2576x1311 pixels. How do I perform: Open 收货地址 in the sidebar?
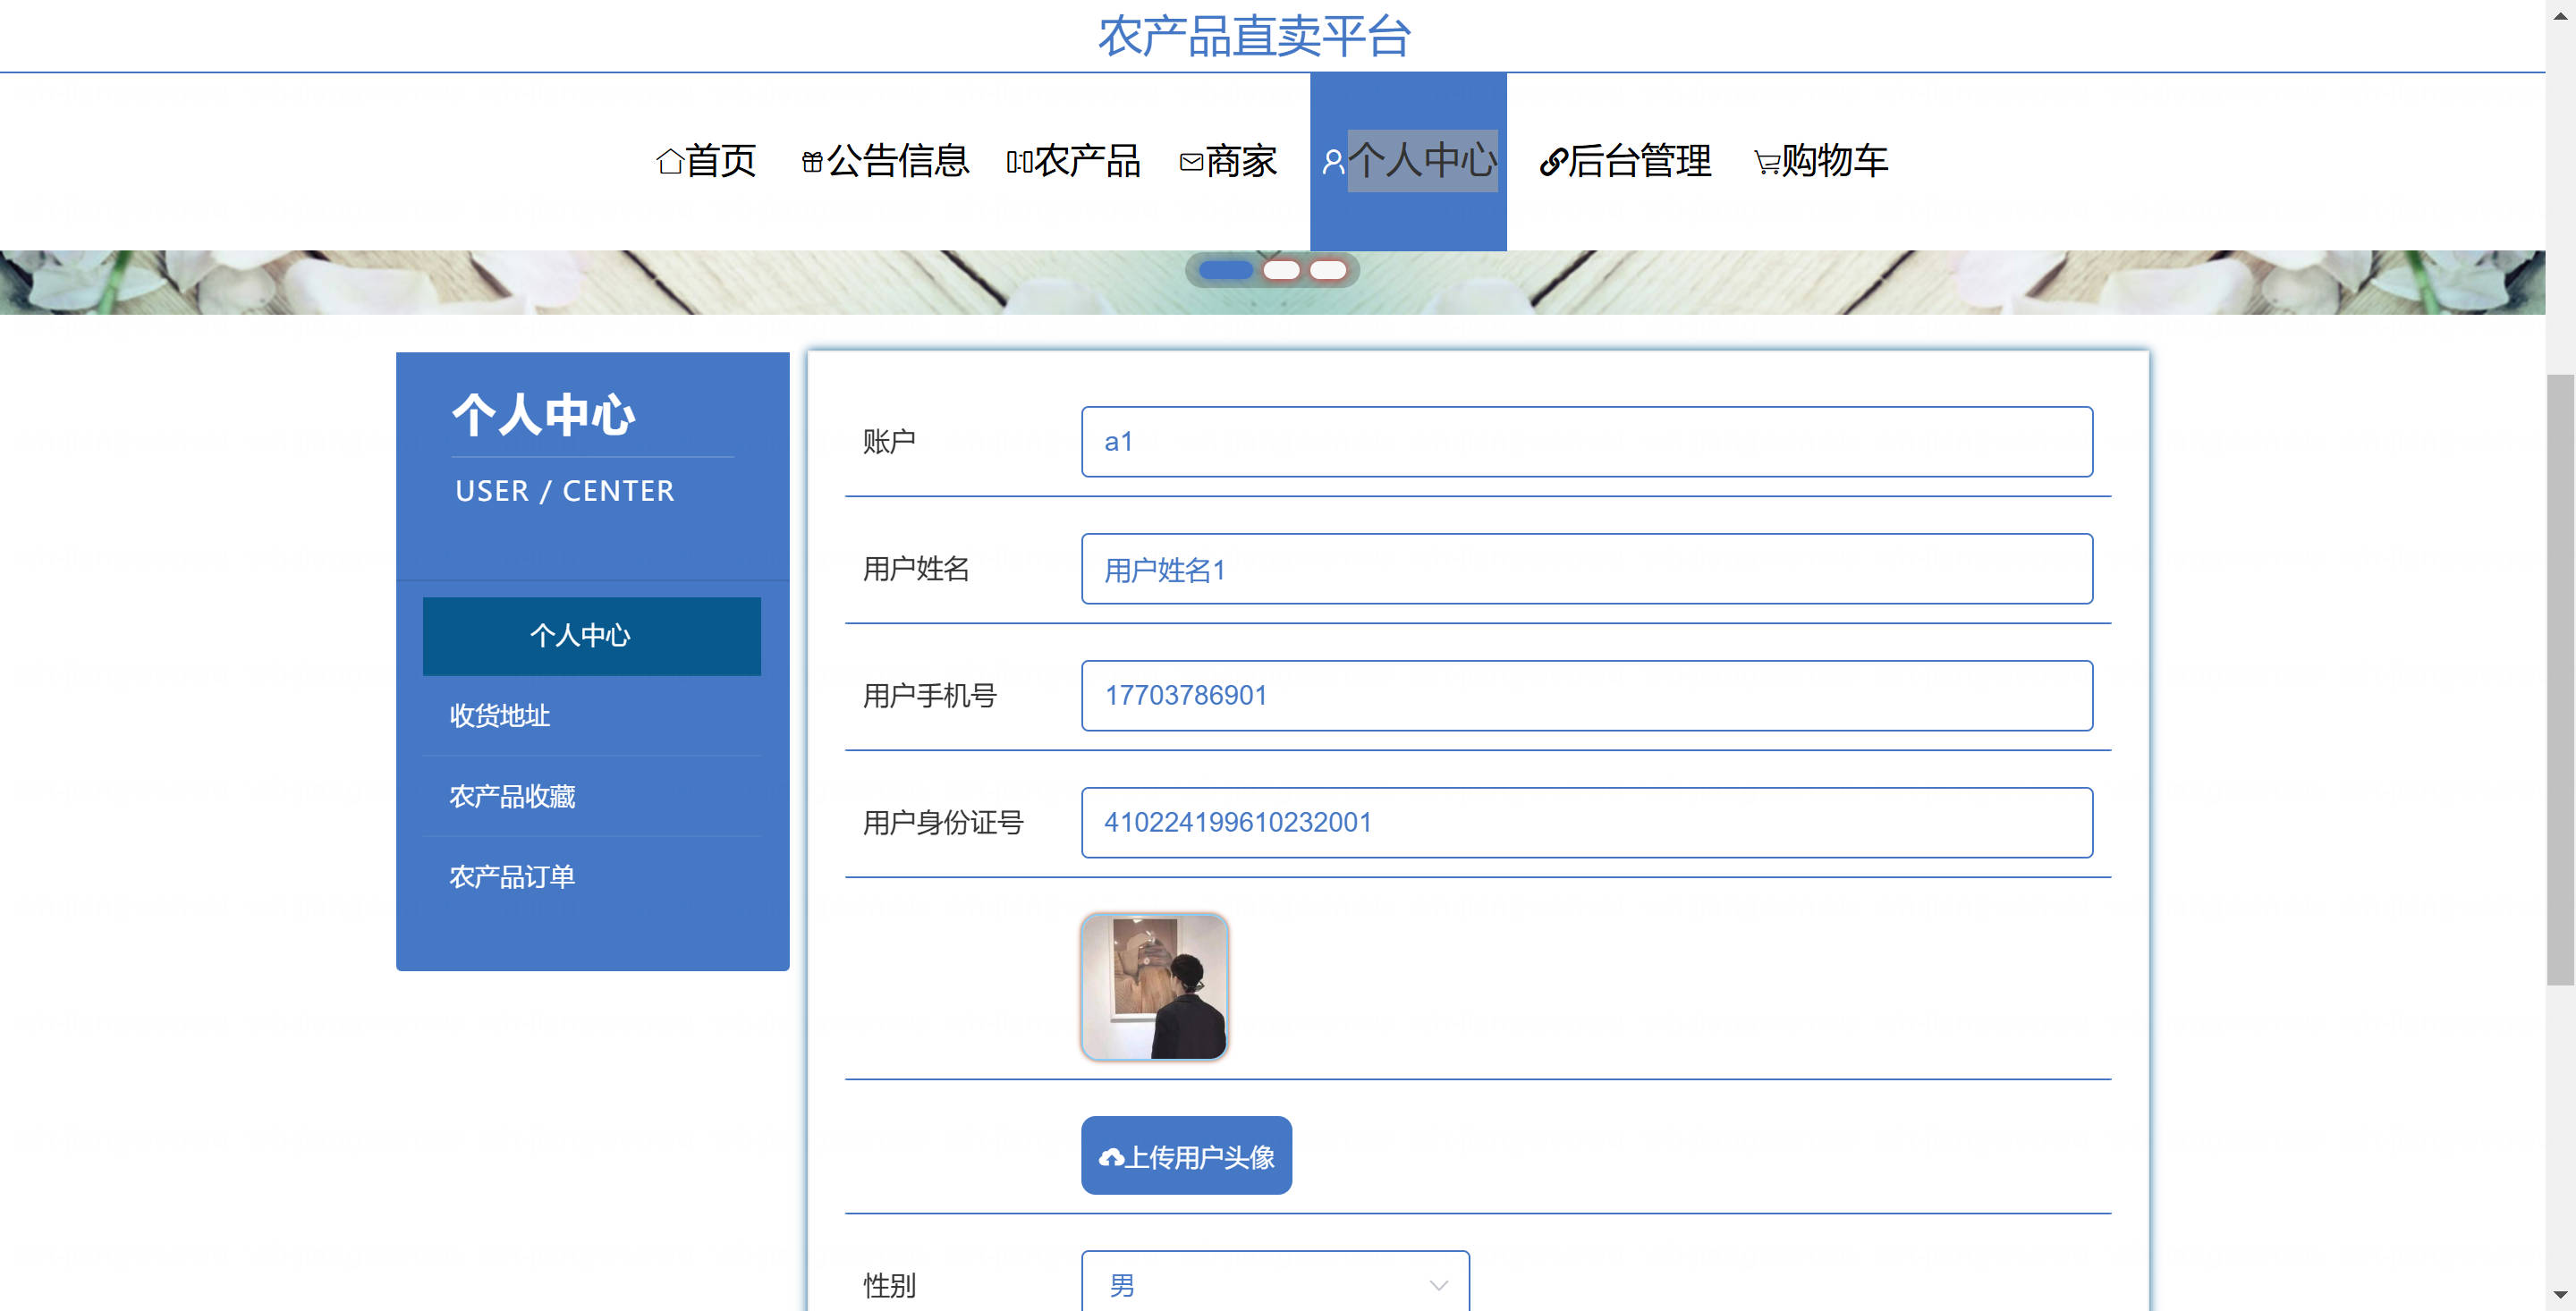pos(592,716)
